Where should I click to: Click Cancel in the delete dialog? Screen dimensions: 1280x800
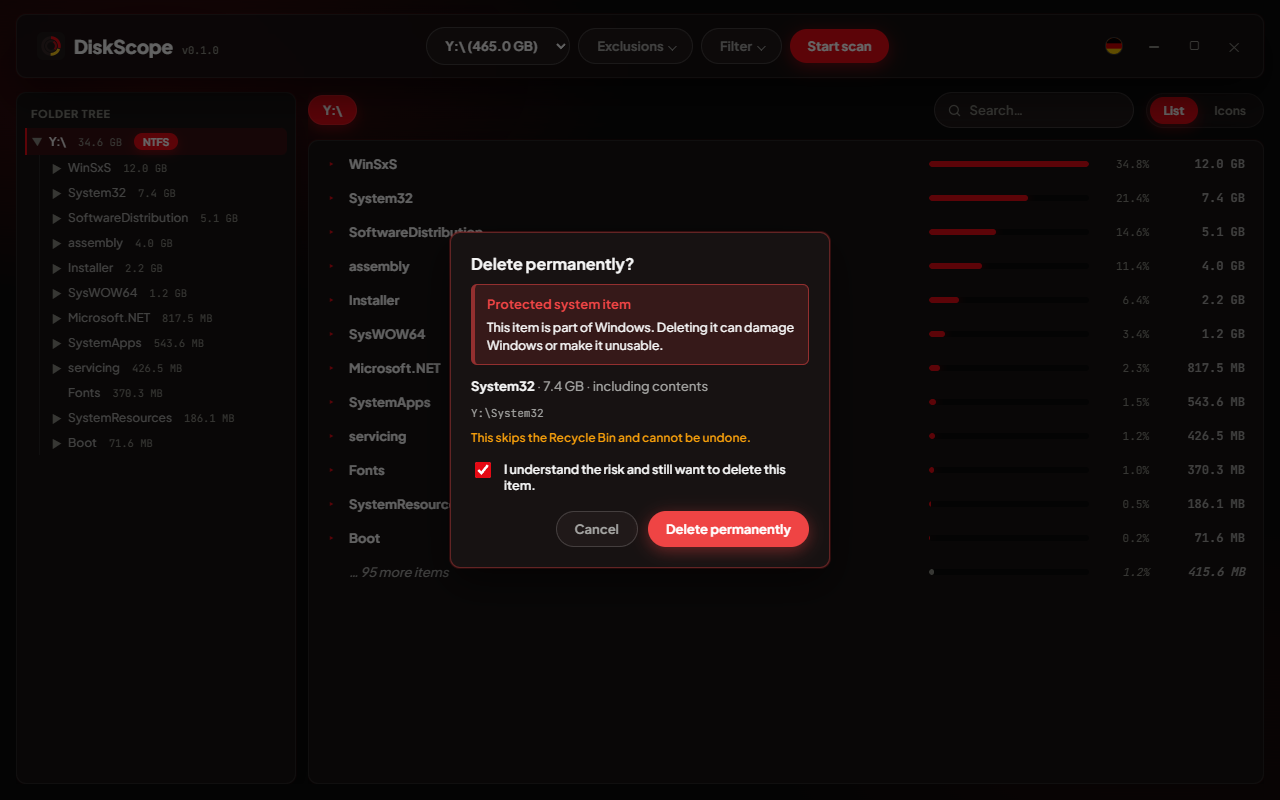[597, 529]
